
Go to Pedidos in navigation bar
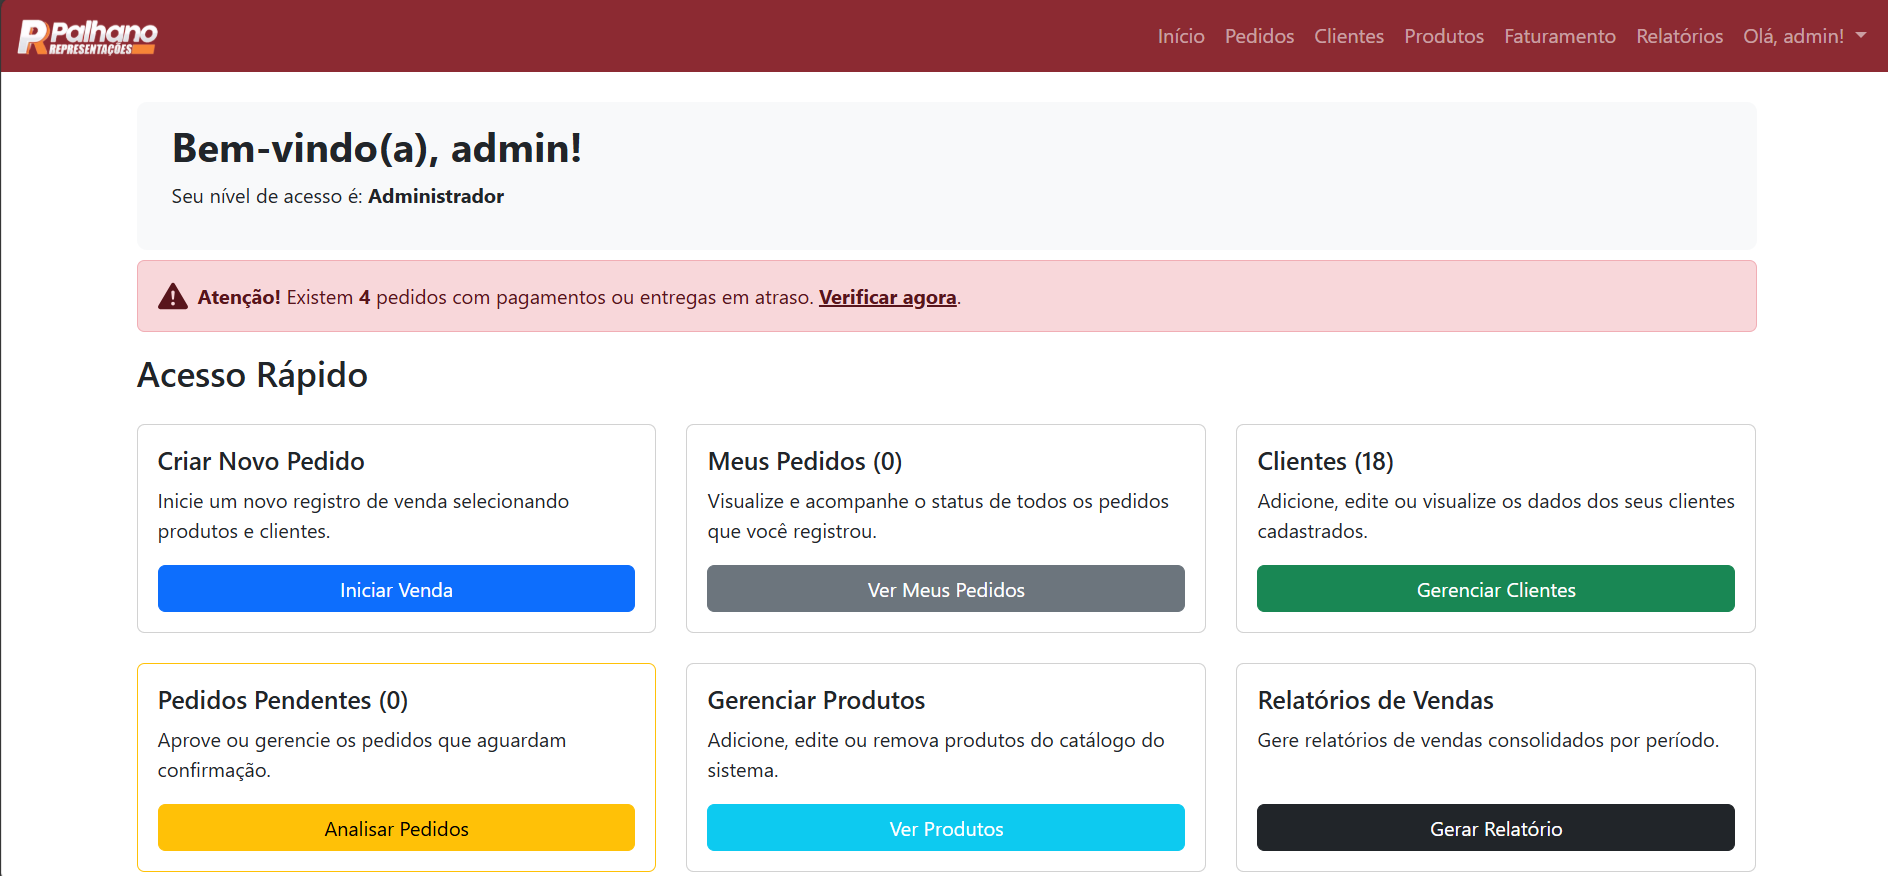pos(1259,36)
